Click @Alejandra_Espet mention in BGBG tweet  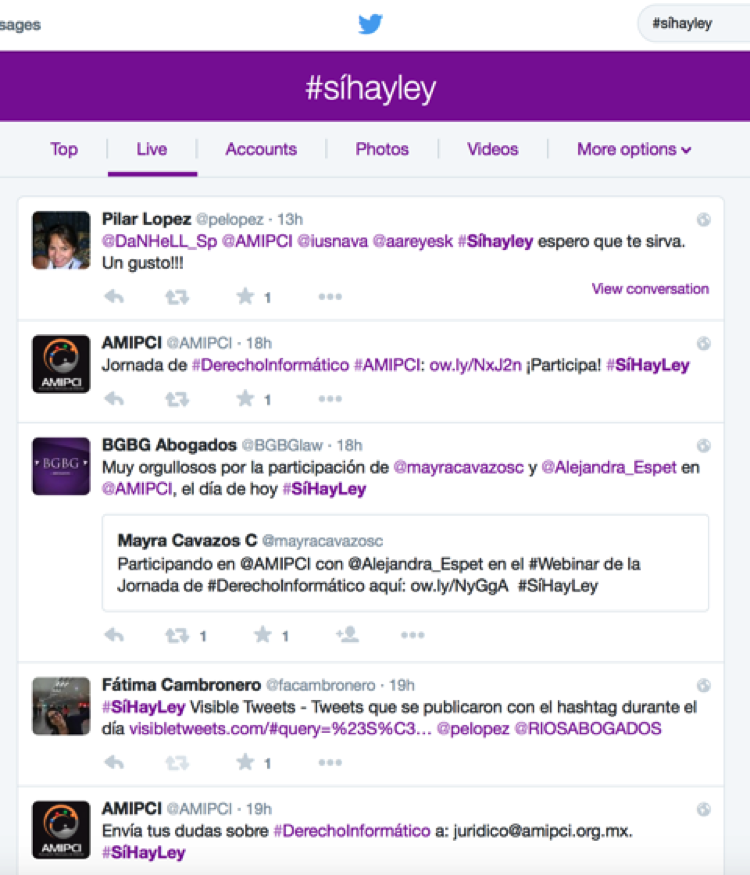pyautogui.click(x=609, y=467)
